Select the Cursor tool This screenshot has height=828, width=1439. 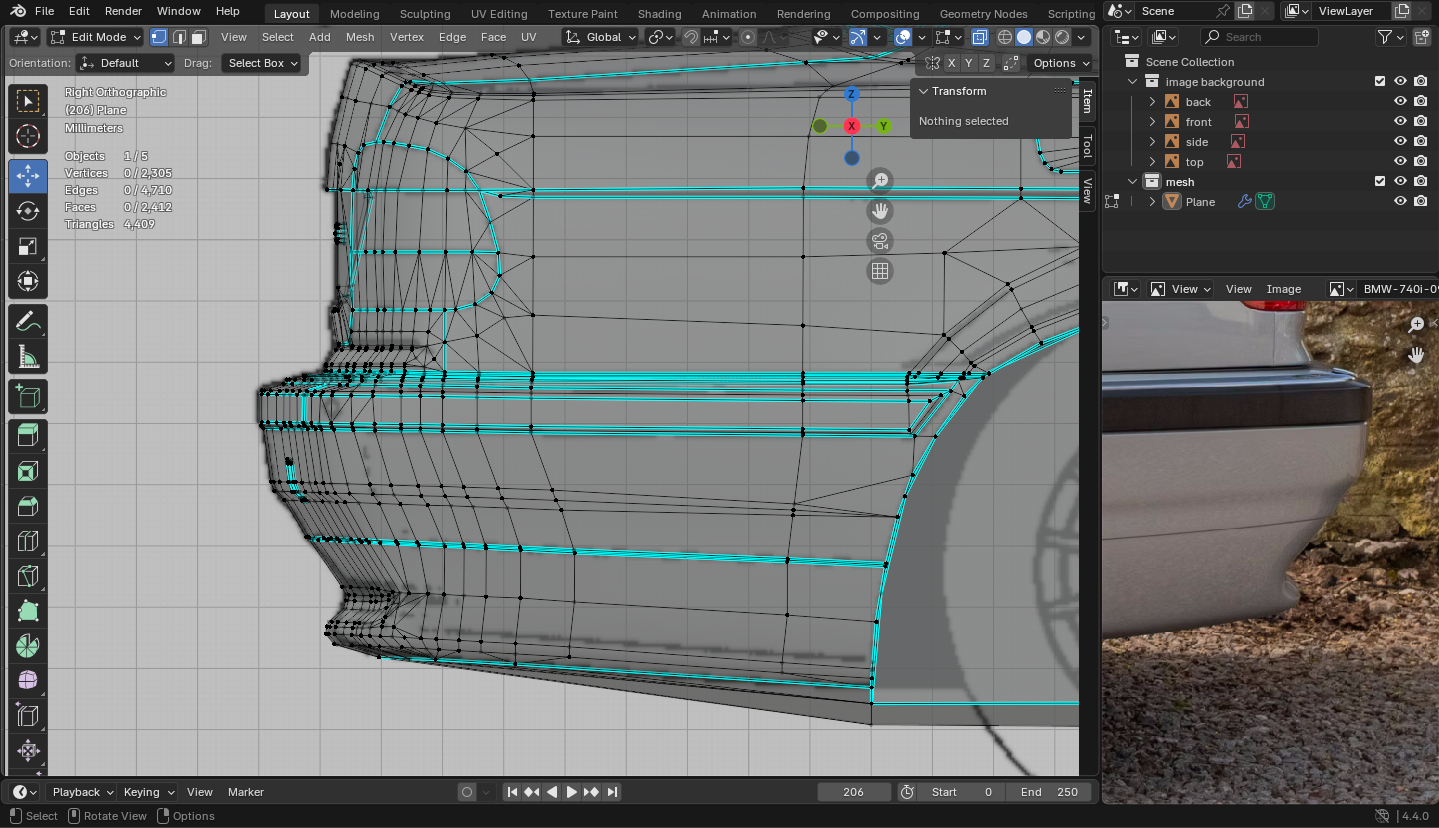click(28, 137)
